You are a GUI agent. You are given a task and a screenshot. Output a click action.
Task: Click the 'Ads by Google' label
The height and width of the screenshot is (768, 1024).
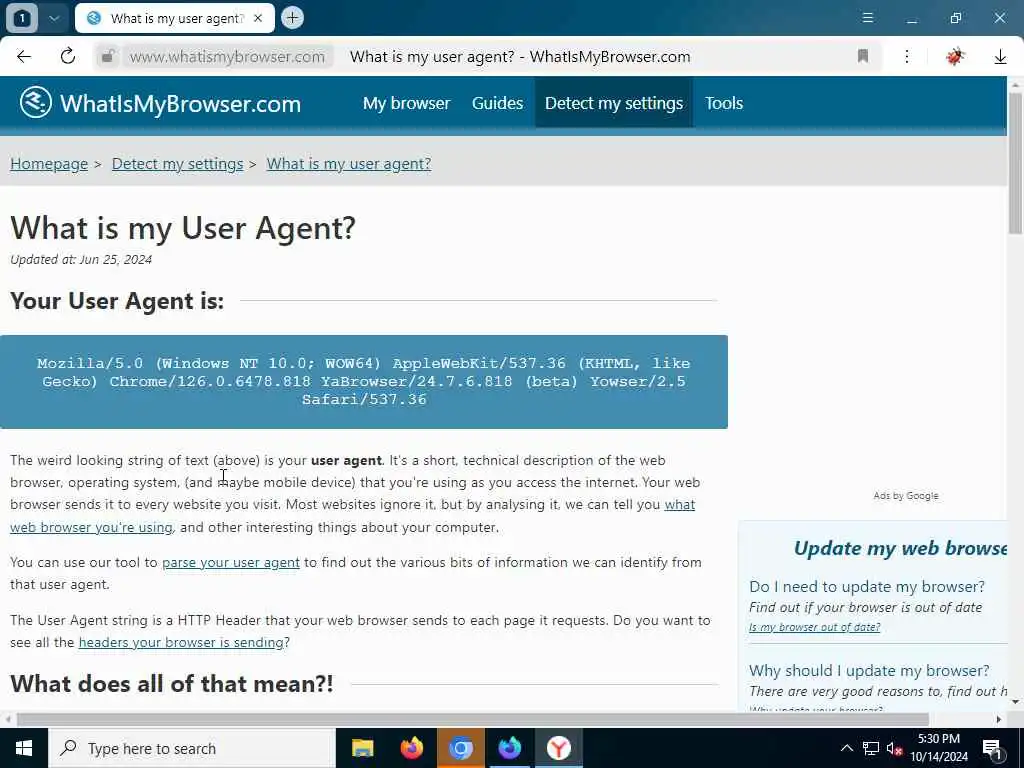tap(906, 496)
